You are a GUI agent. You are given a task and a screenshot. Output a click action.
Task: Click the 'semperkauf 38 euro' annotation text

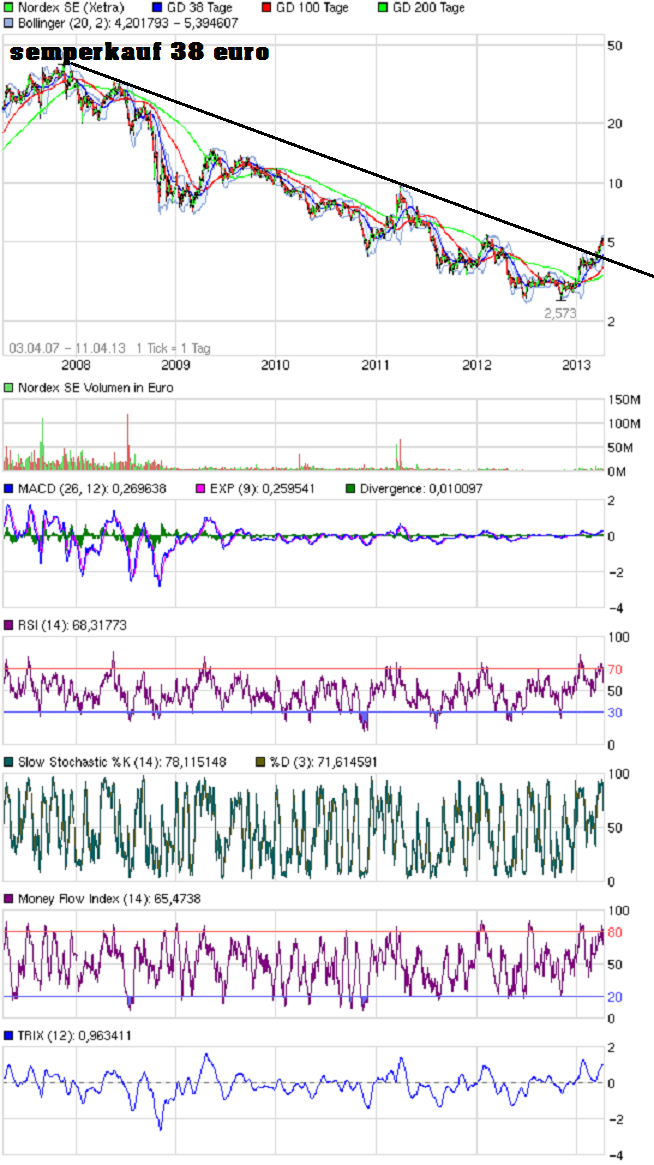(140, 53)
